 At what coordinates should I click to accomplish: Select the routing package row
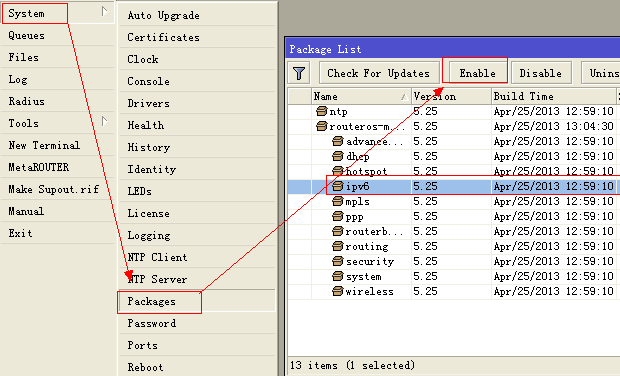[453, 246]
